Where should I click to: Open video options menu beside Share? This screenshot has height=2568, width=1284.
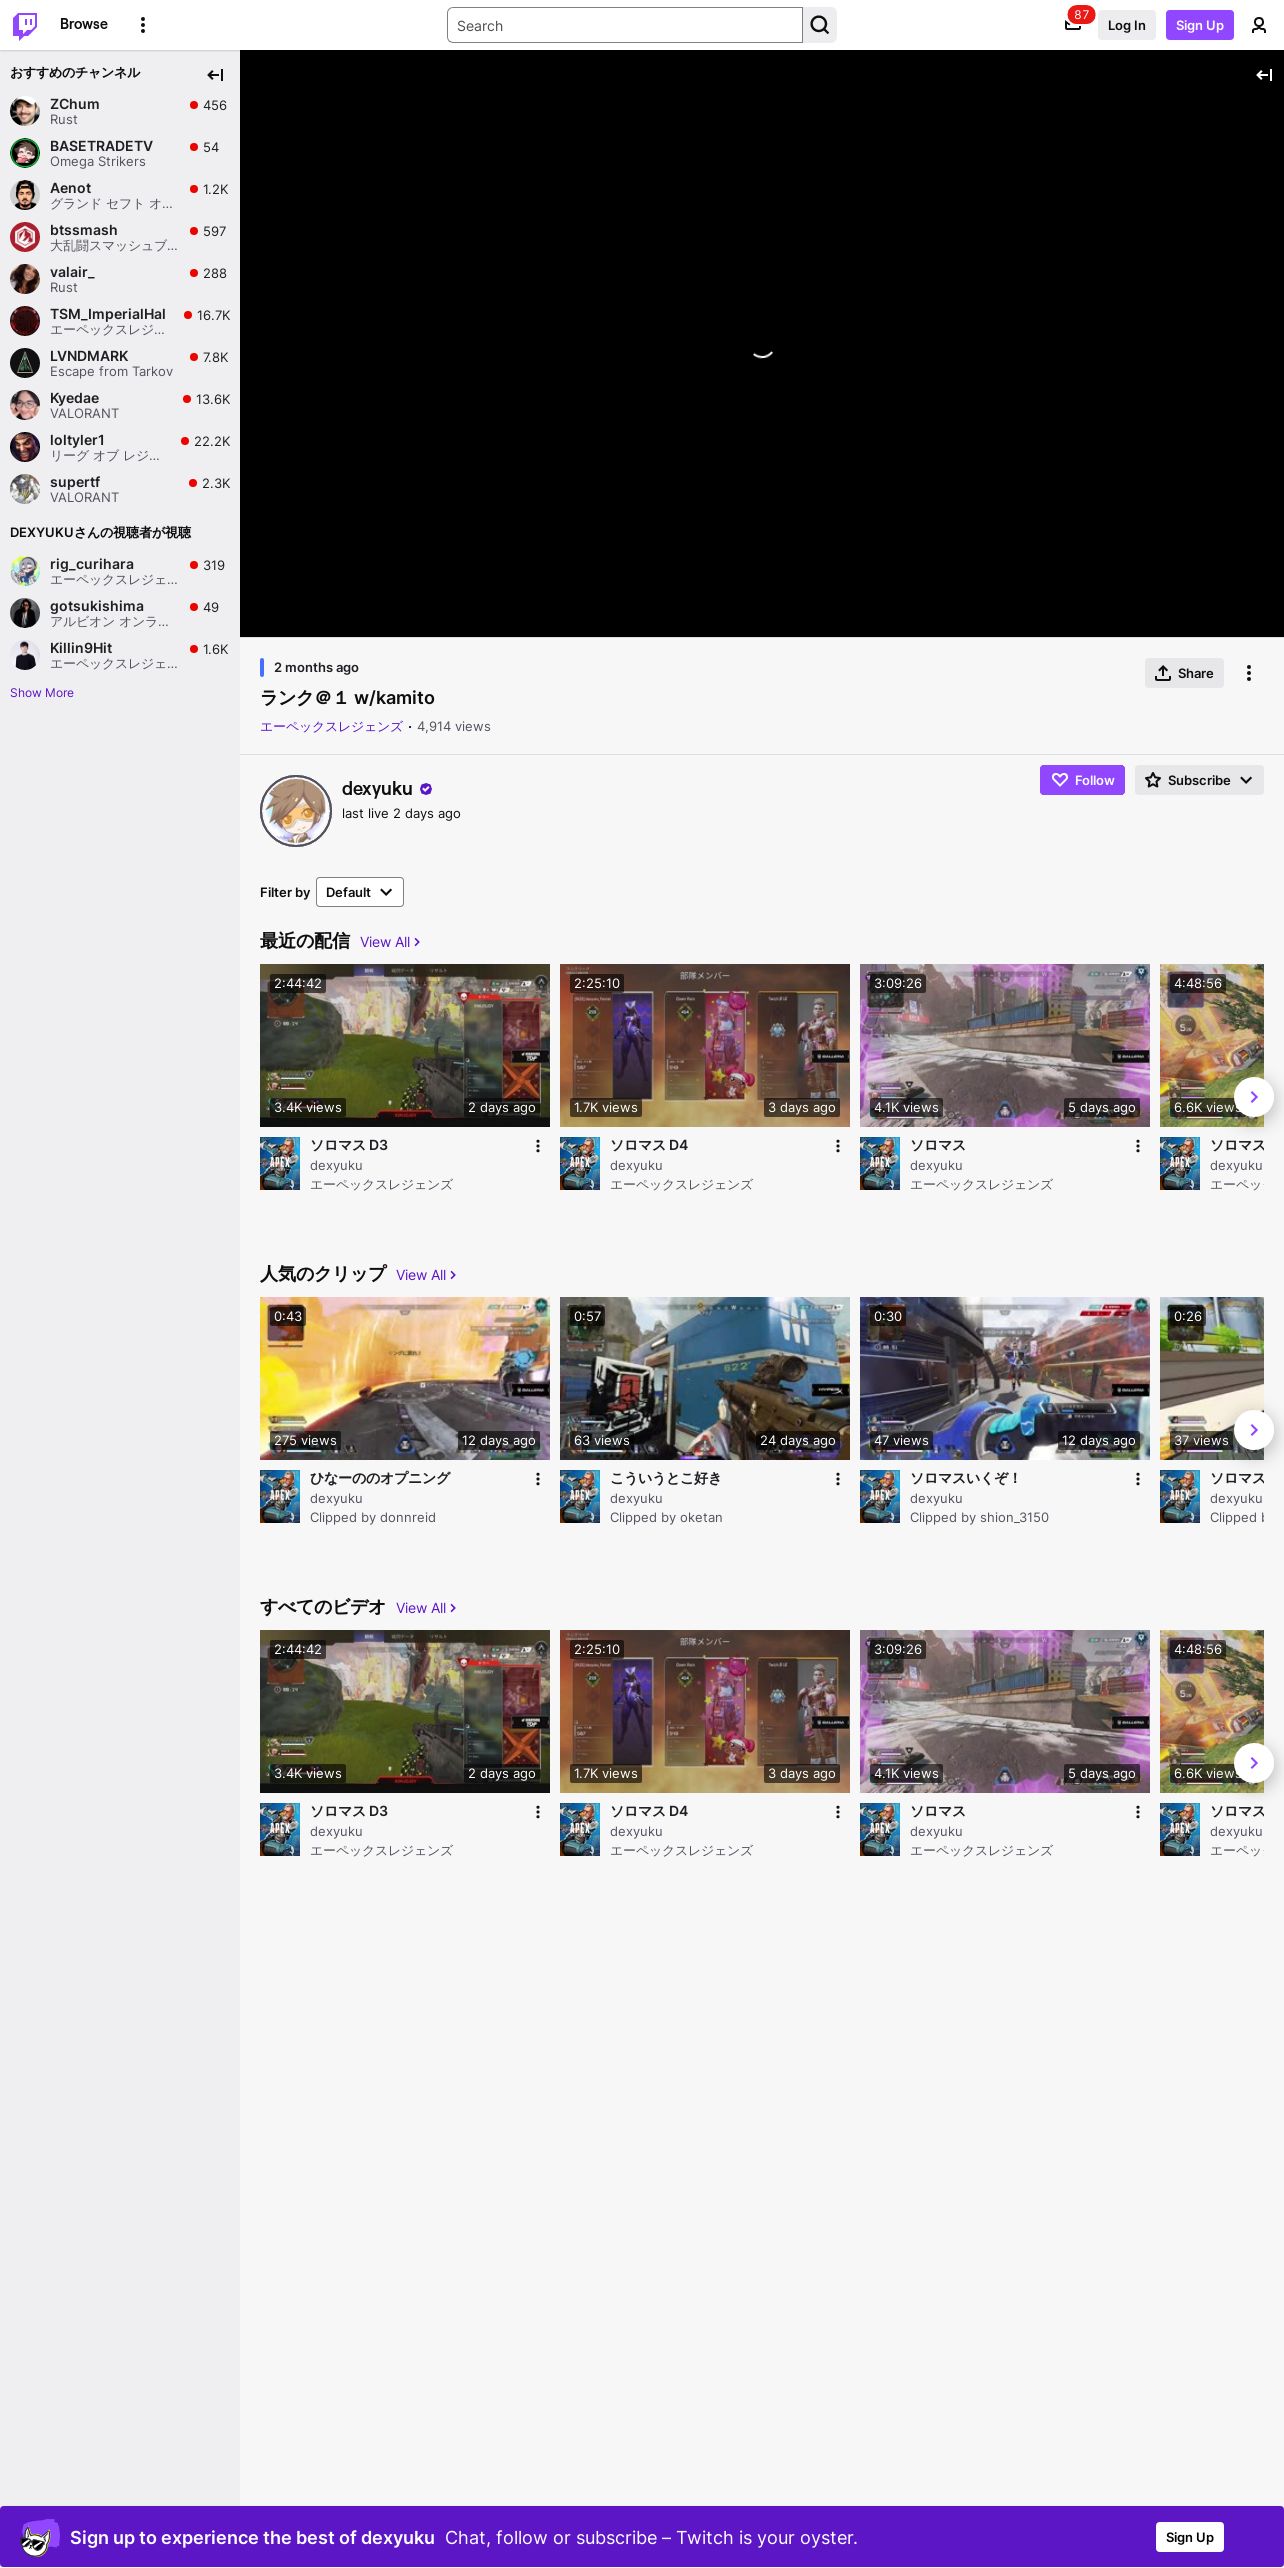[x=1249, y=673]
